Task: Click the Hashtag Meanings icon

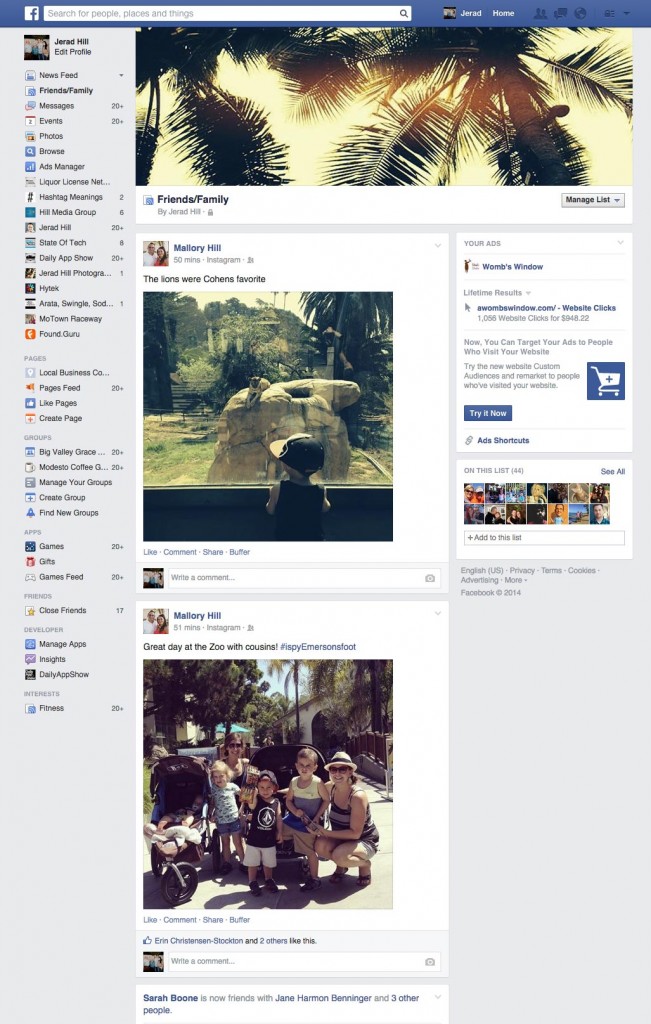Action: point(30,197)
